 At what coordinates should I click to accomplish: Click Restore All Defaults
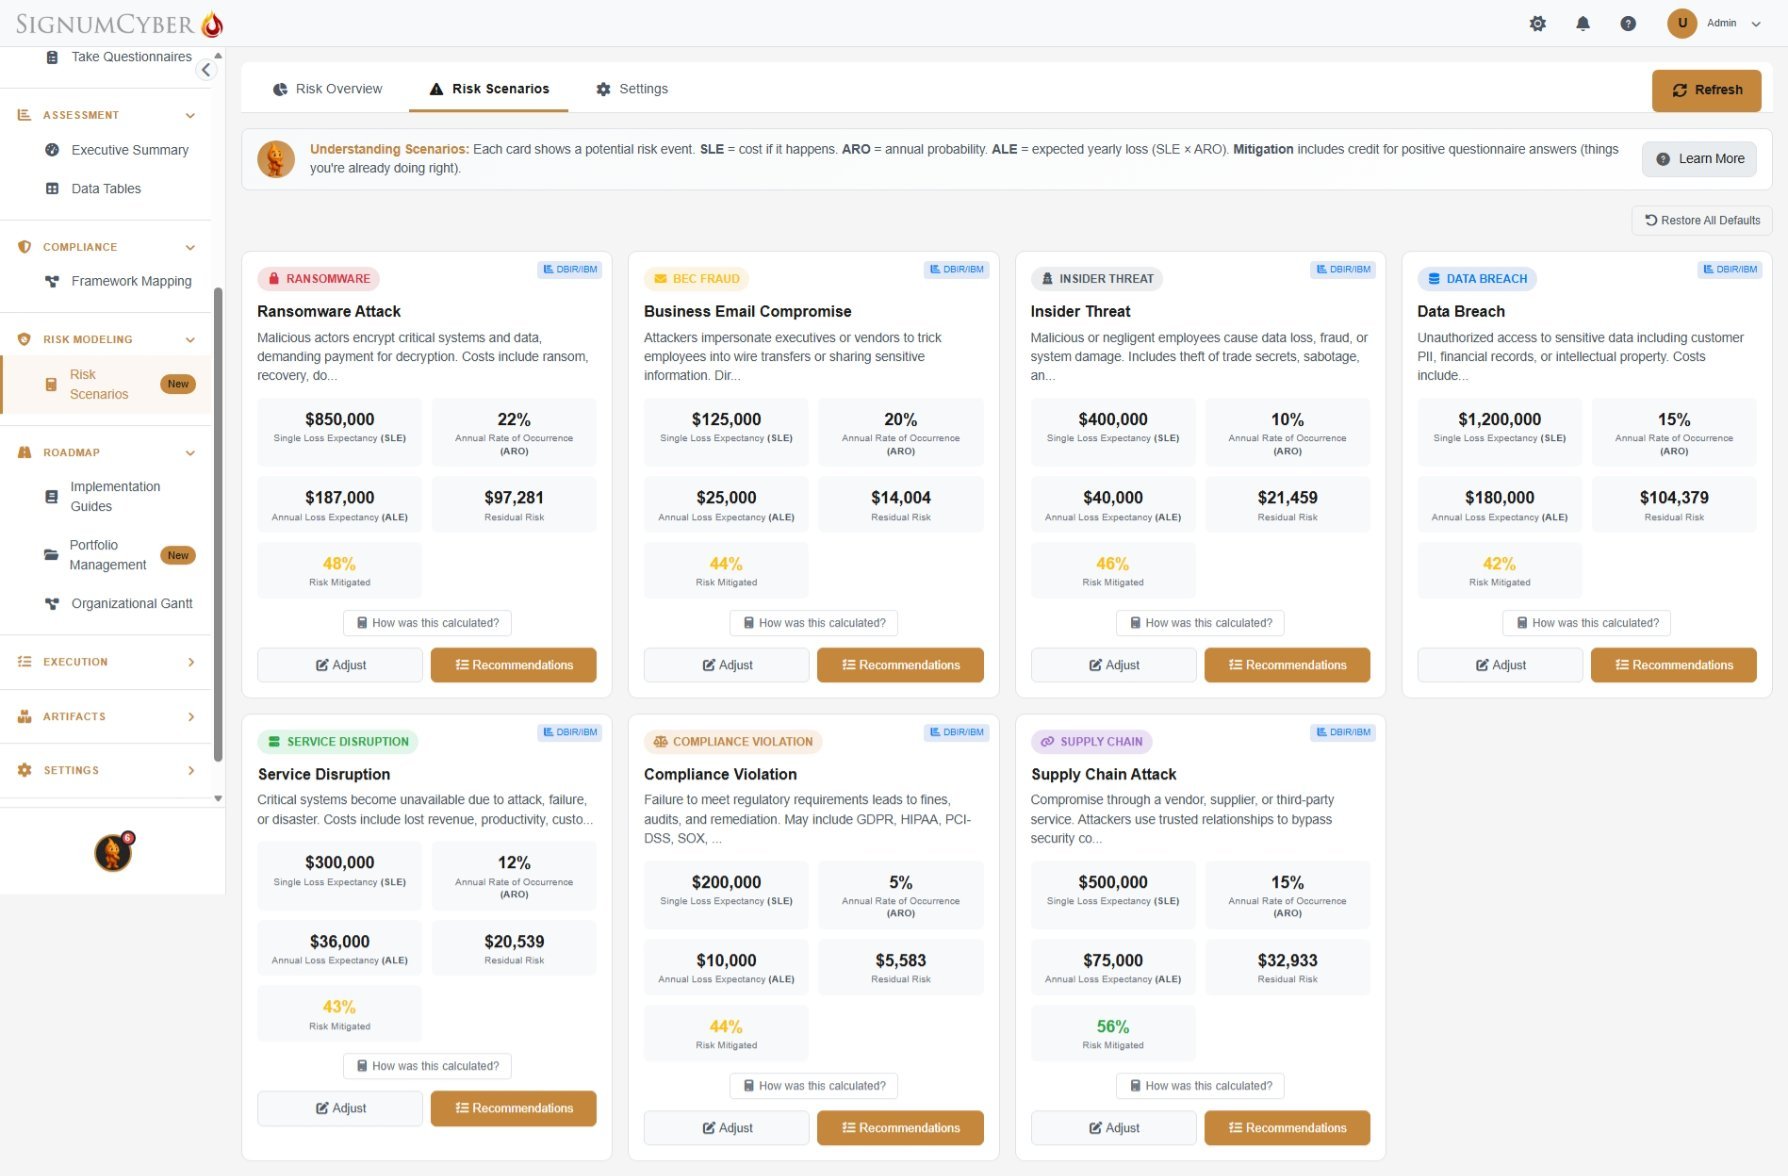point(1701,220)
